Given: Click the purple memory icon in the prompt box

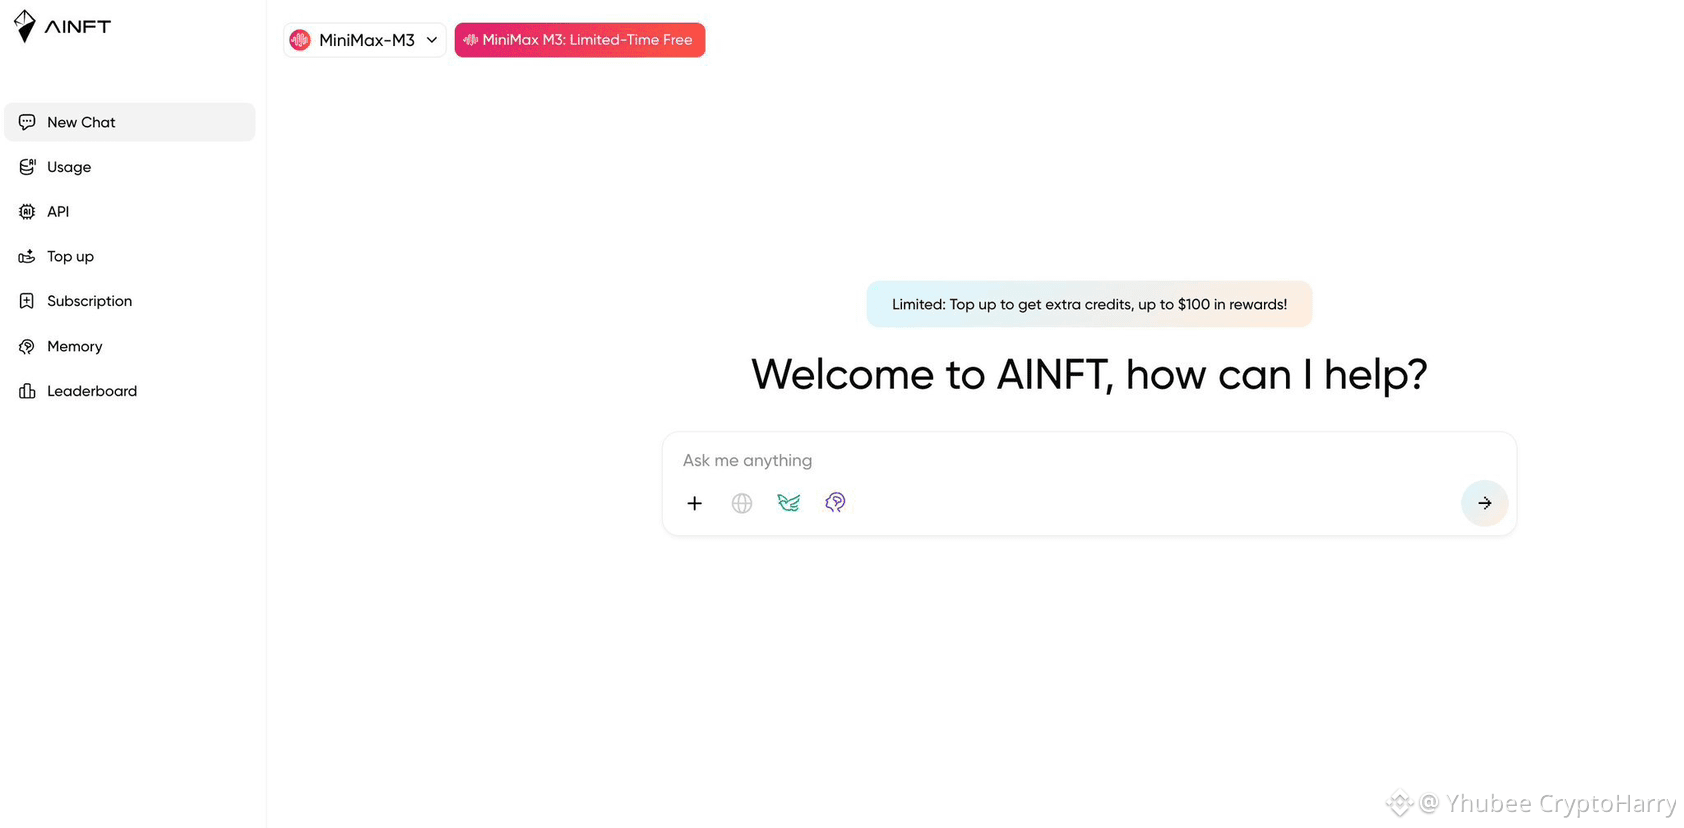Looking at the screenshot, I should coord(835,502).
